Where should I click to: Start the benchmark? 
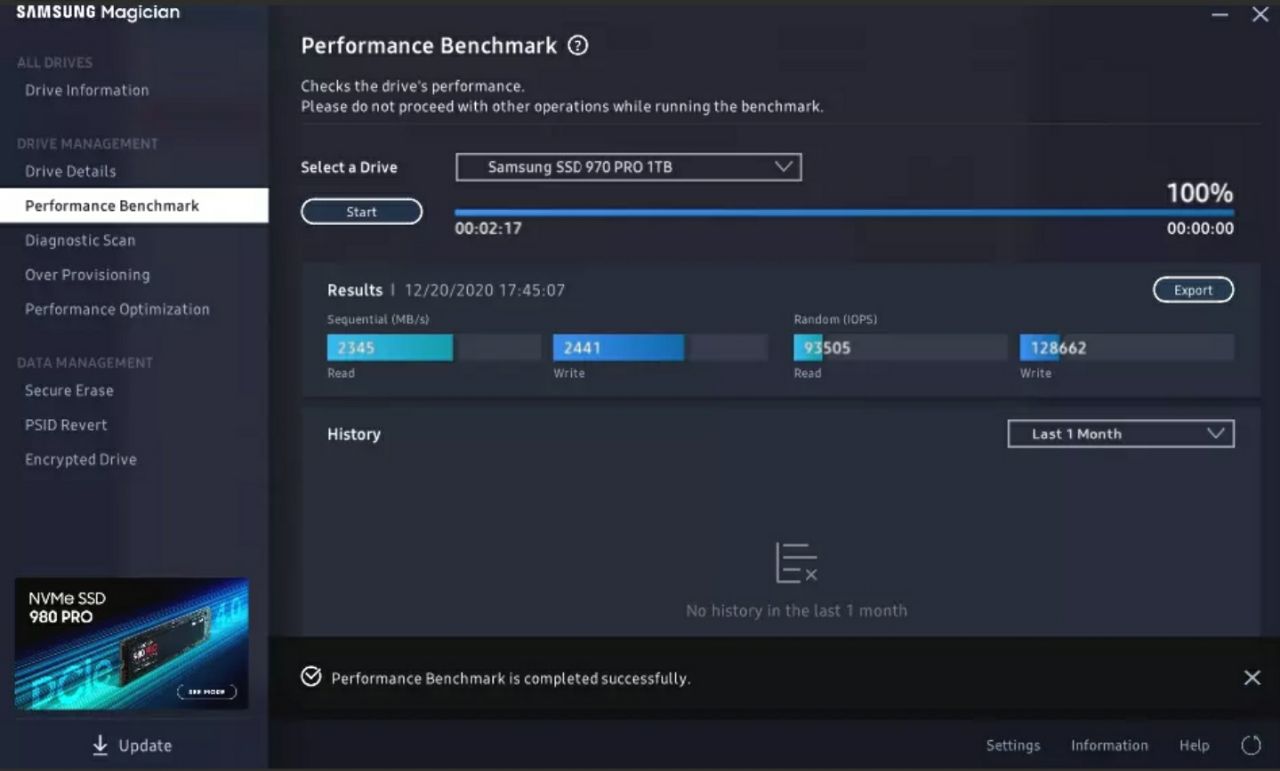362,212
